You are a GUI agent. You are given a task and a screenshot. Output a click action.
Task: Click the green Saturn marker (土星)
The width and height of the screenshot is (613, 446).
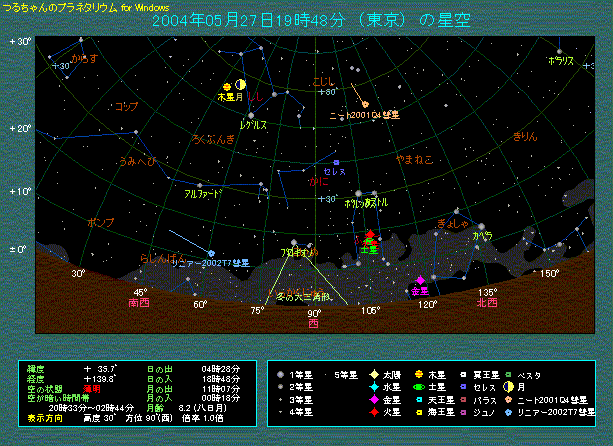(x=369, y=243)
